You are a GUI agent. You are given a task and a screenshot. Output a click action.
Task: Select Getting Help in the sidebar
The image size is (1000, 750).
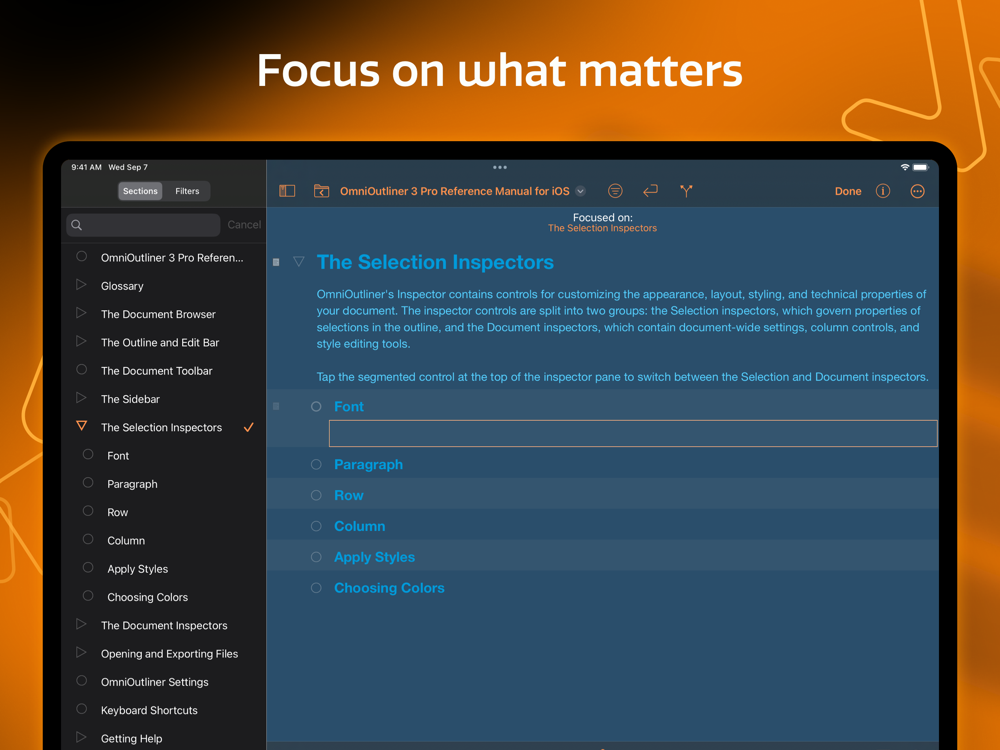(x=131, y=739)
